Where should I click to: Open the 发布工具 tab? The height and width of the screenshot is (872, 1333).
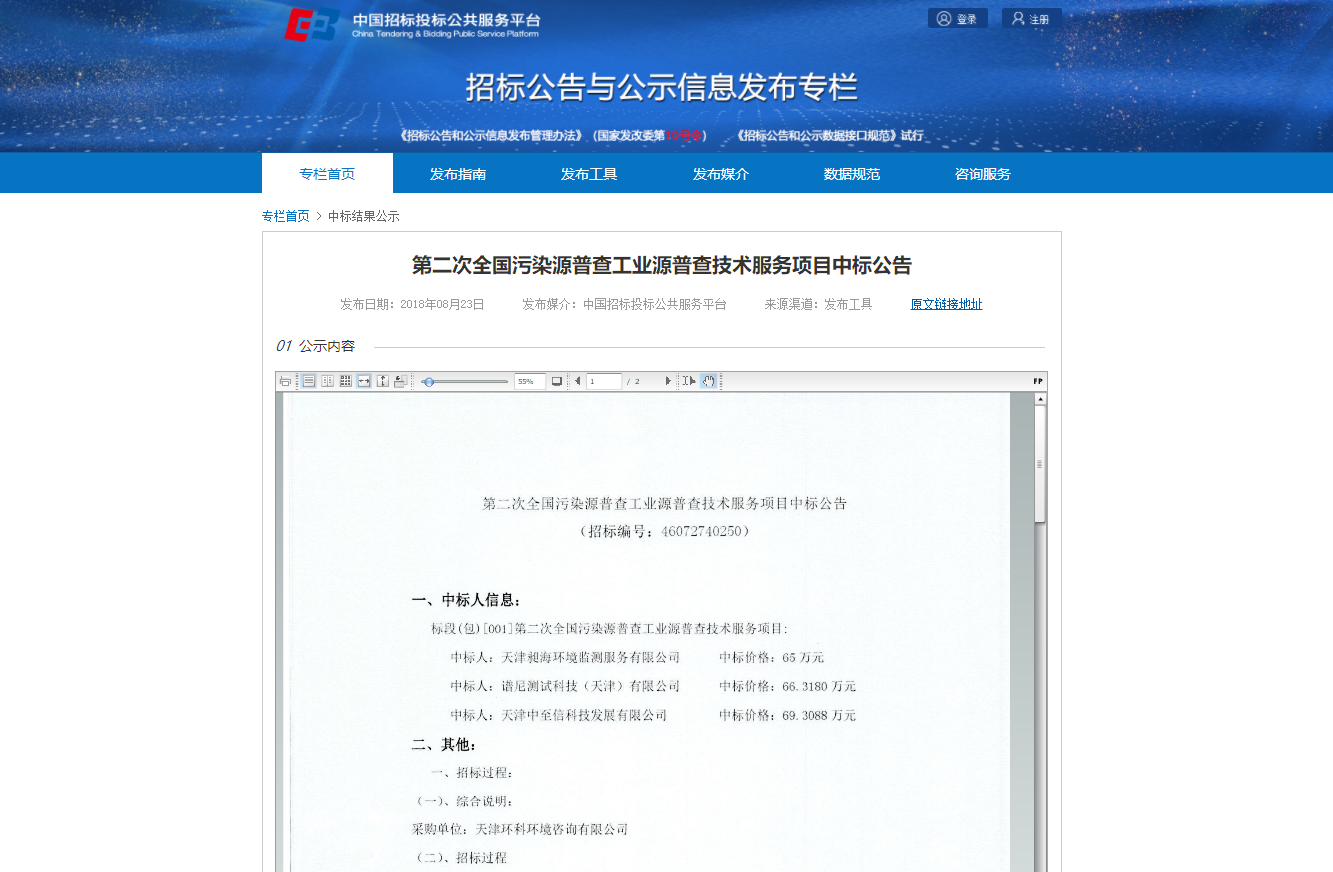pyautogui.click(x=589, y=174)
